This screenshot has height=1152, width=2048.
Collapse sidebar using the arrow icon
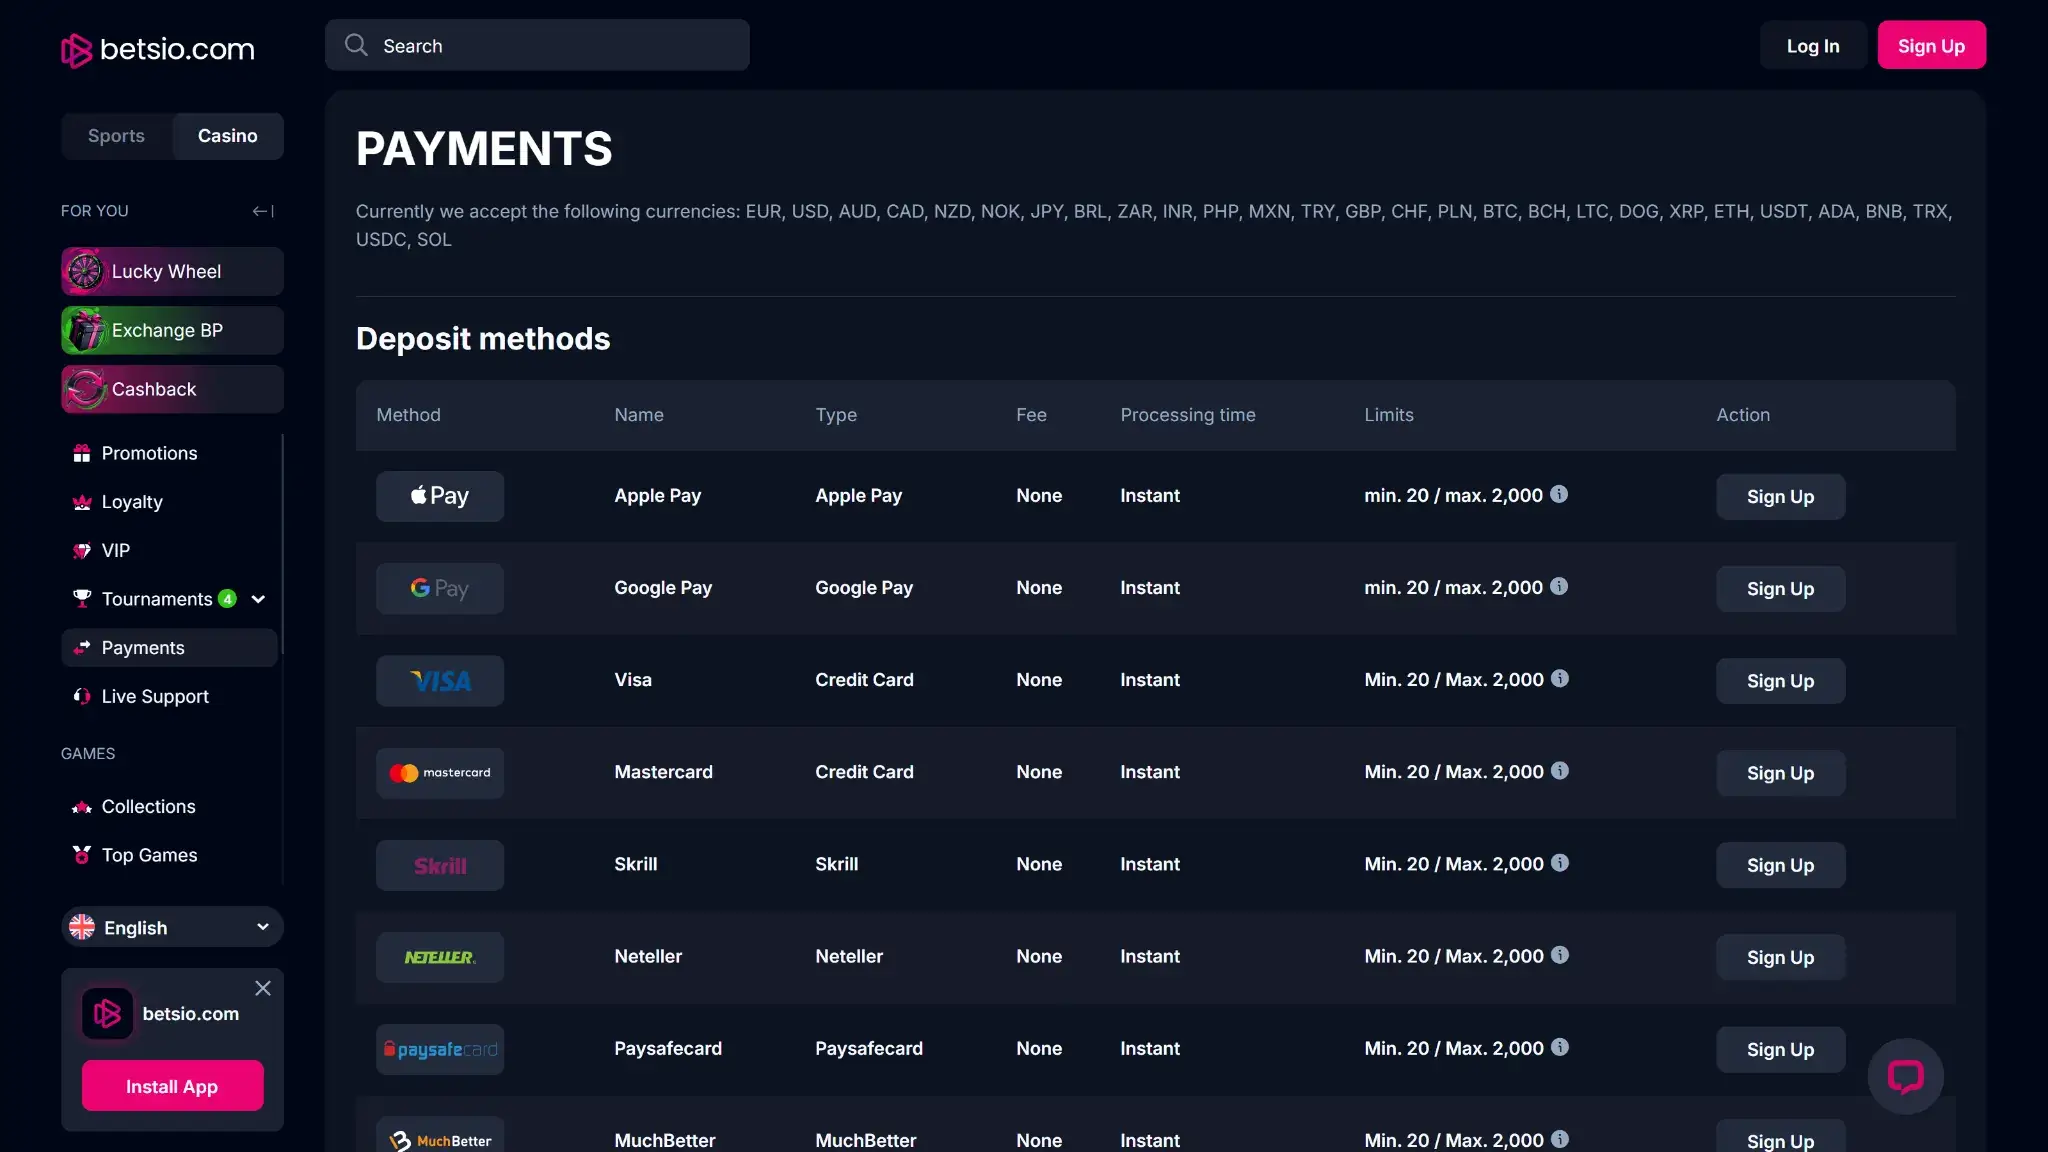263,211
